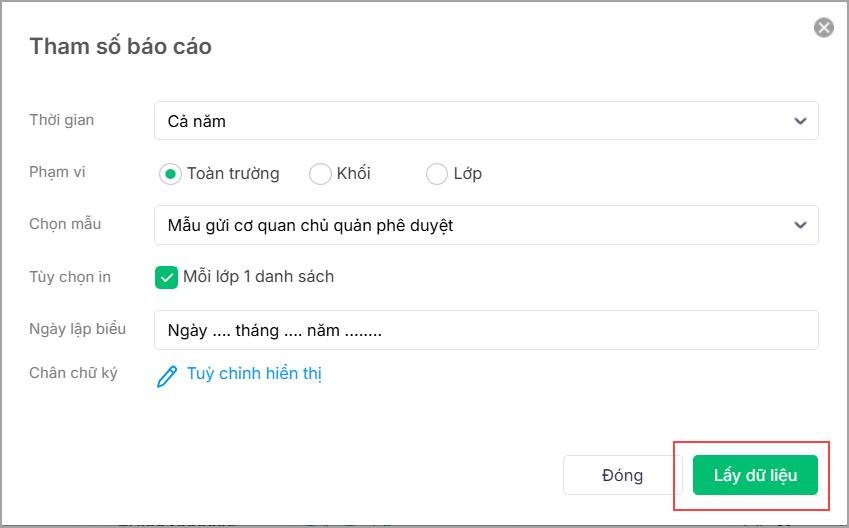Close the report parameters dialog with the X icon
This screenshot has width=849, height=528.
[824, 28]
